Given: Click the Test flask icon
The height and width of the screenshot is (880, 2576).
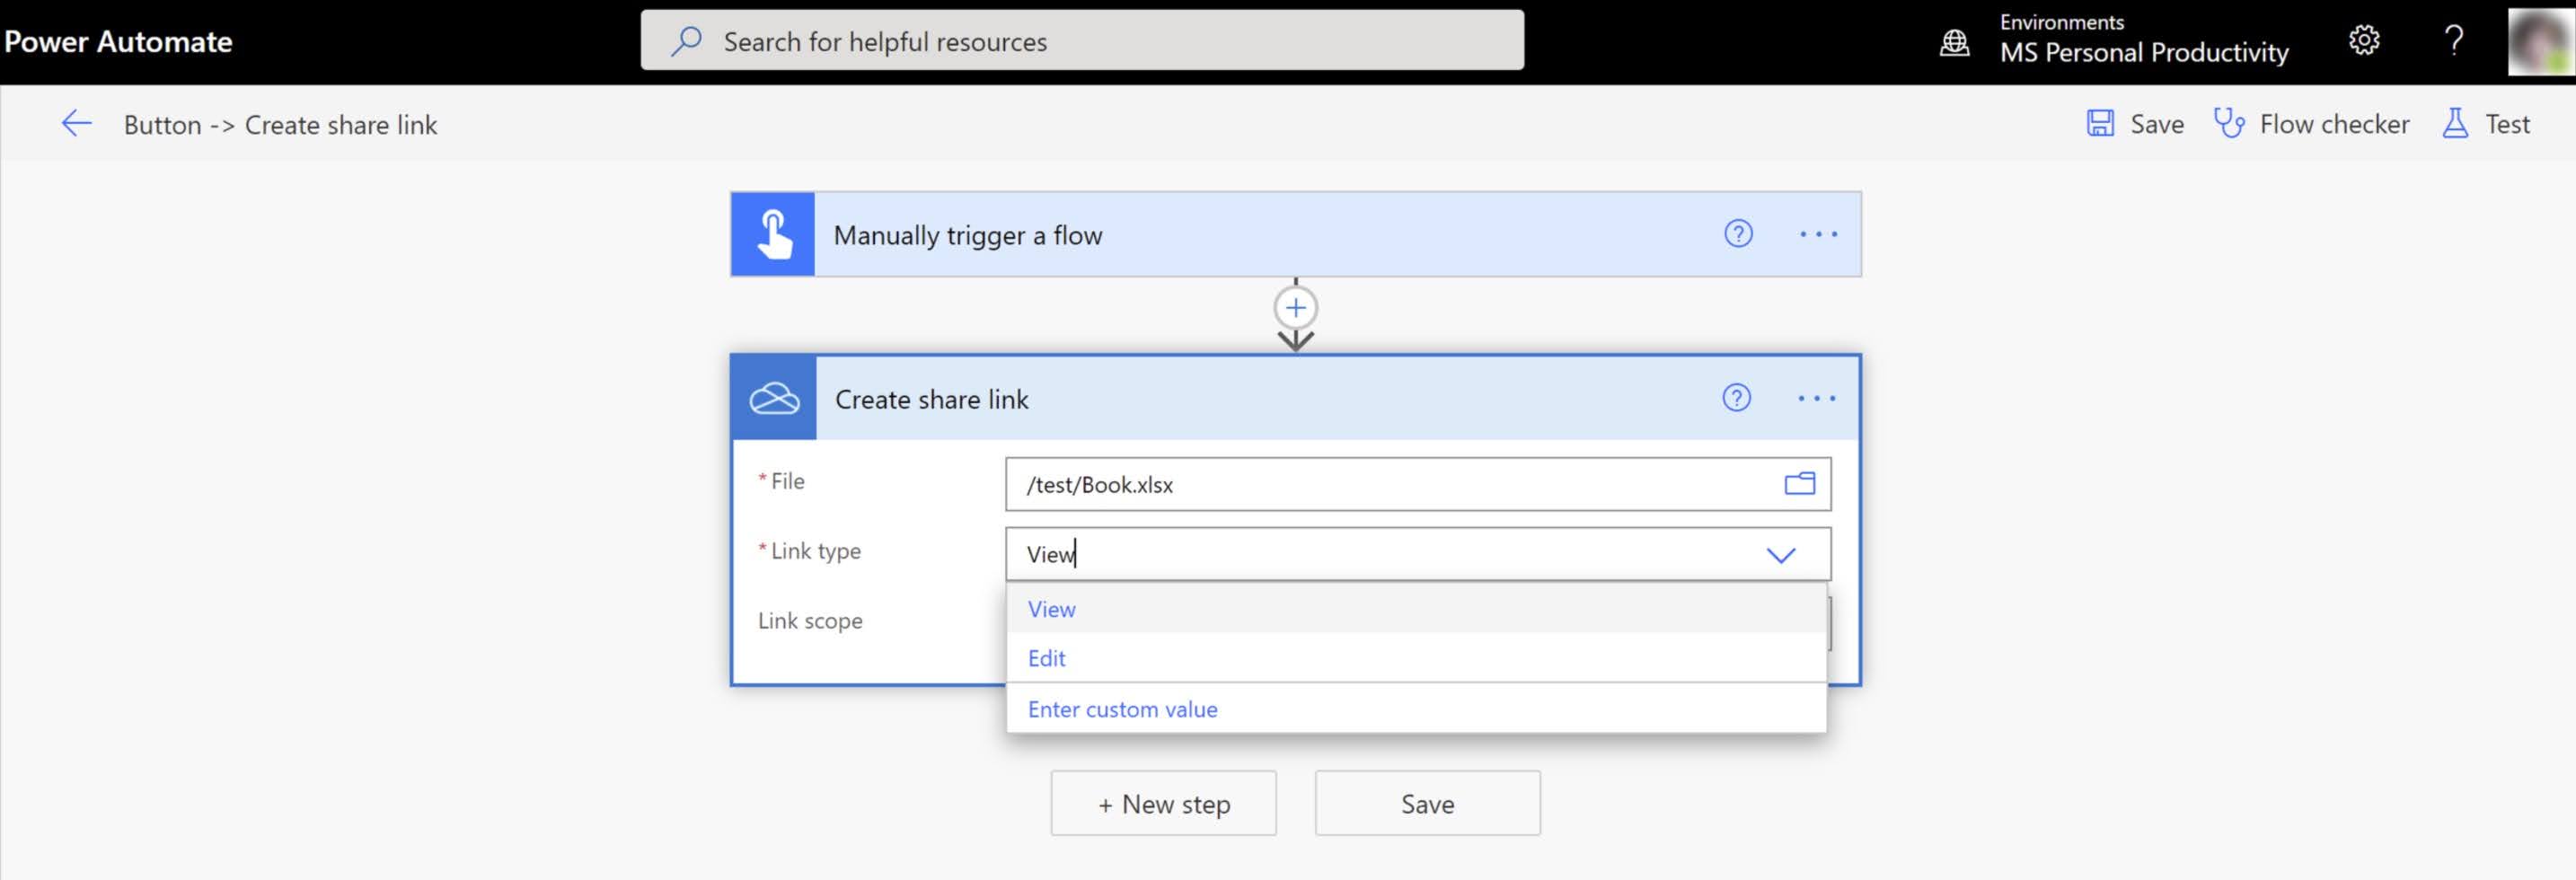Looking at the screenshot, I should [2455, 124].
